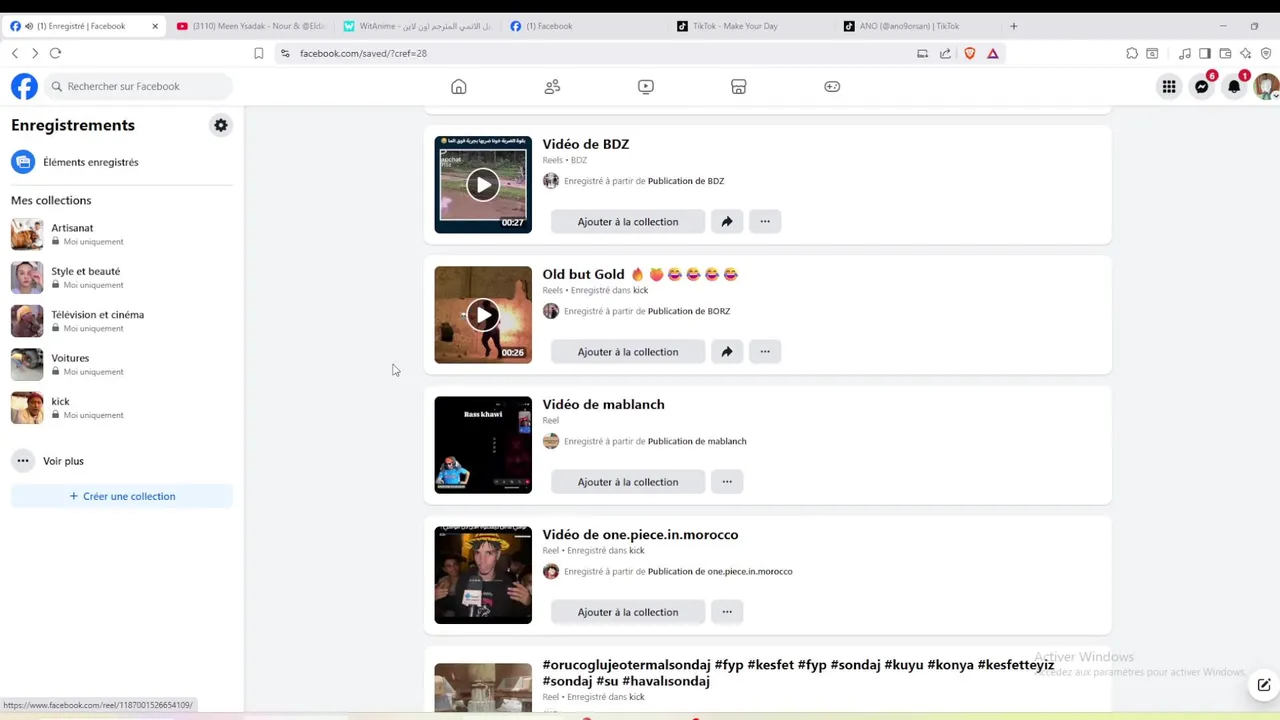This screenshot has width=1280, height=720.
Task: Add one.piece.in.morocco video to a collection
Action: 628,612
